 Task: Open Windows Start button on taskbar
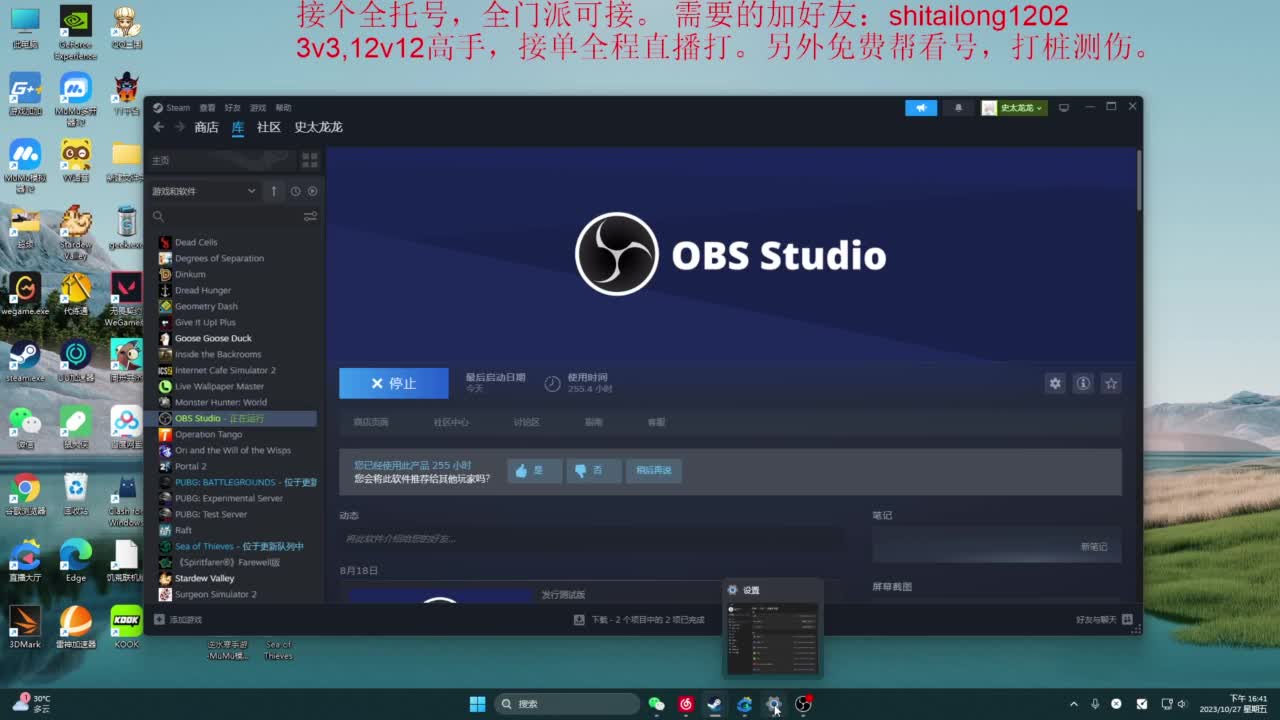point(478,704)
